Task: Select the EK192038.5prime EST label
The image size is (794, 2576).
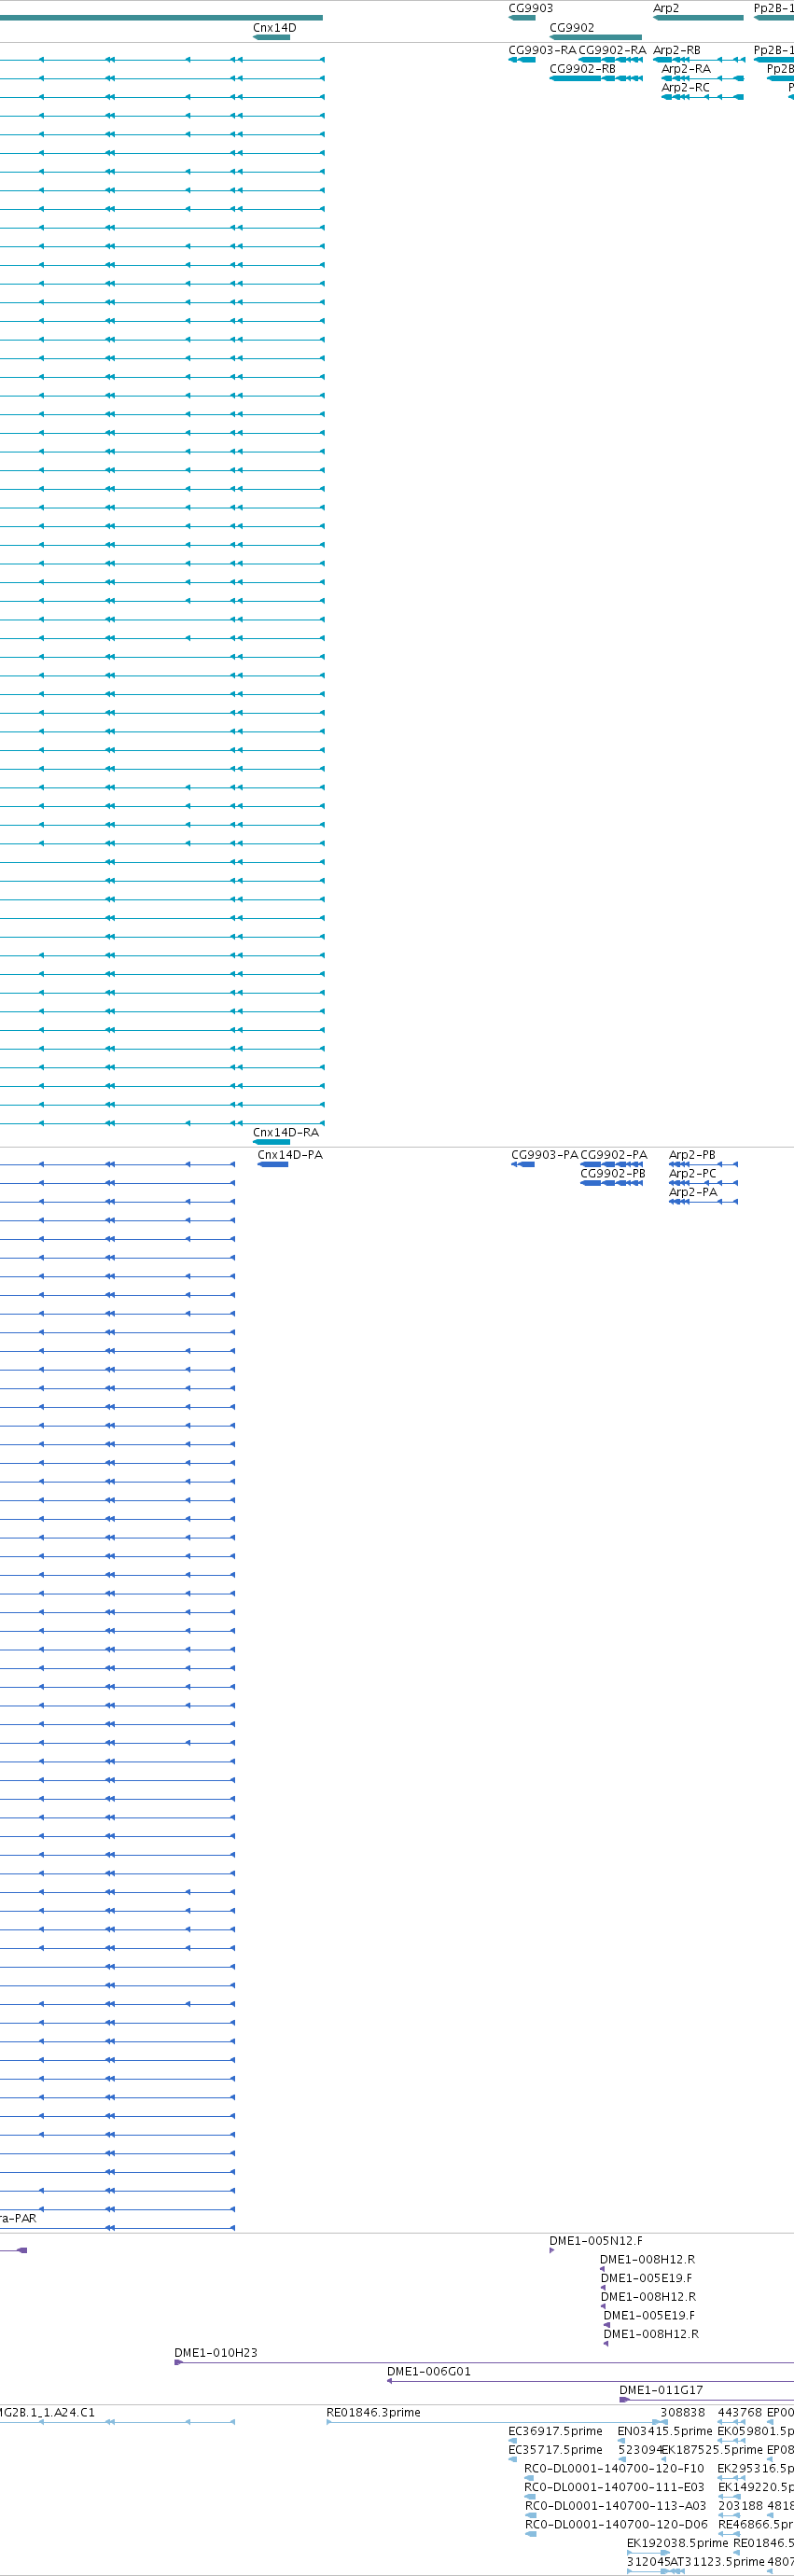Action: (677, 2543)
